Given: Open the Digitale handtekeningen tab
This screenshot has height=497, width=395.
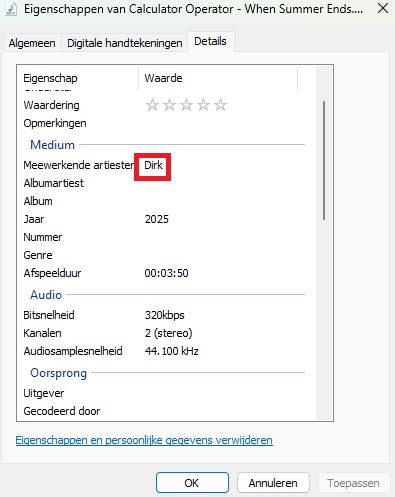Looking at the screenshot, I should [x=125, y=43].
